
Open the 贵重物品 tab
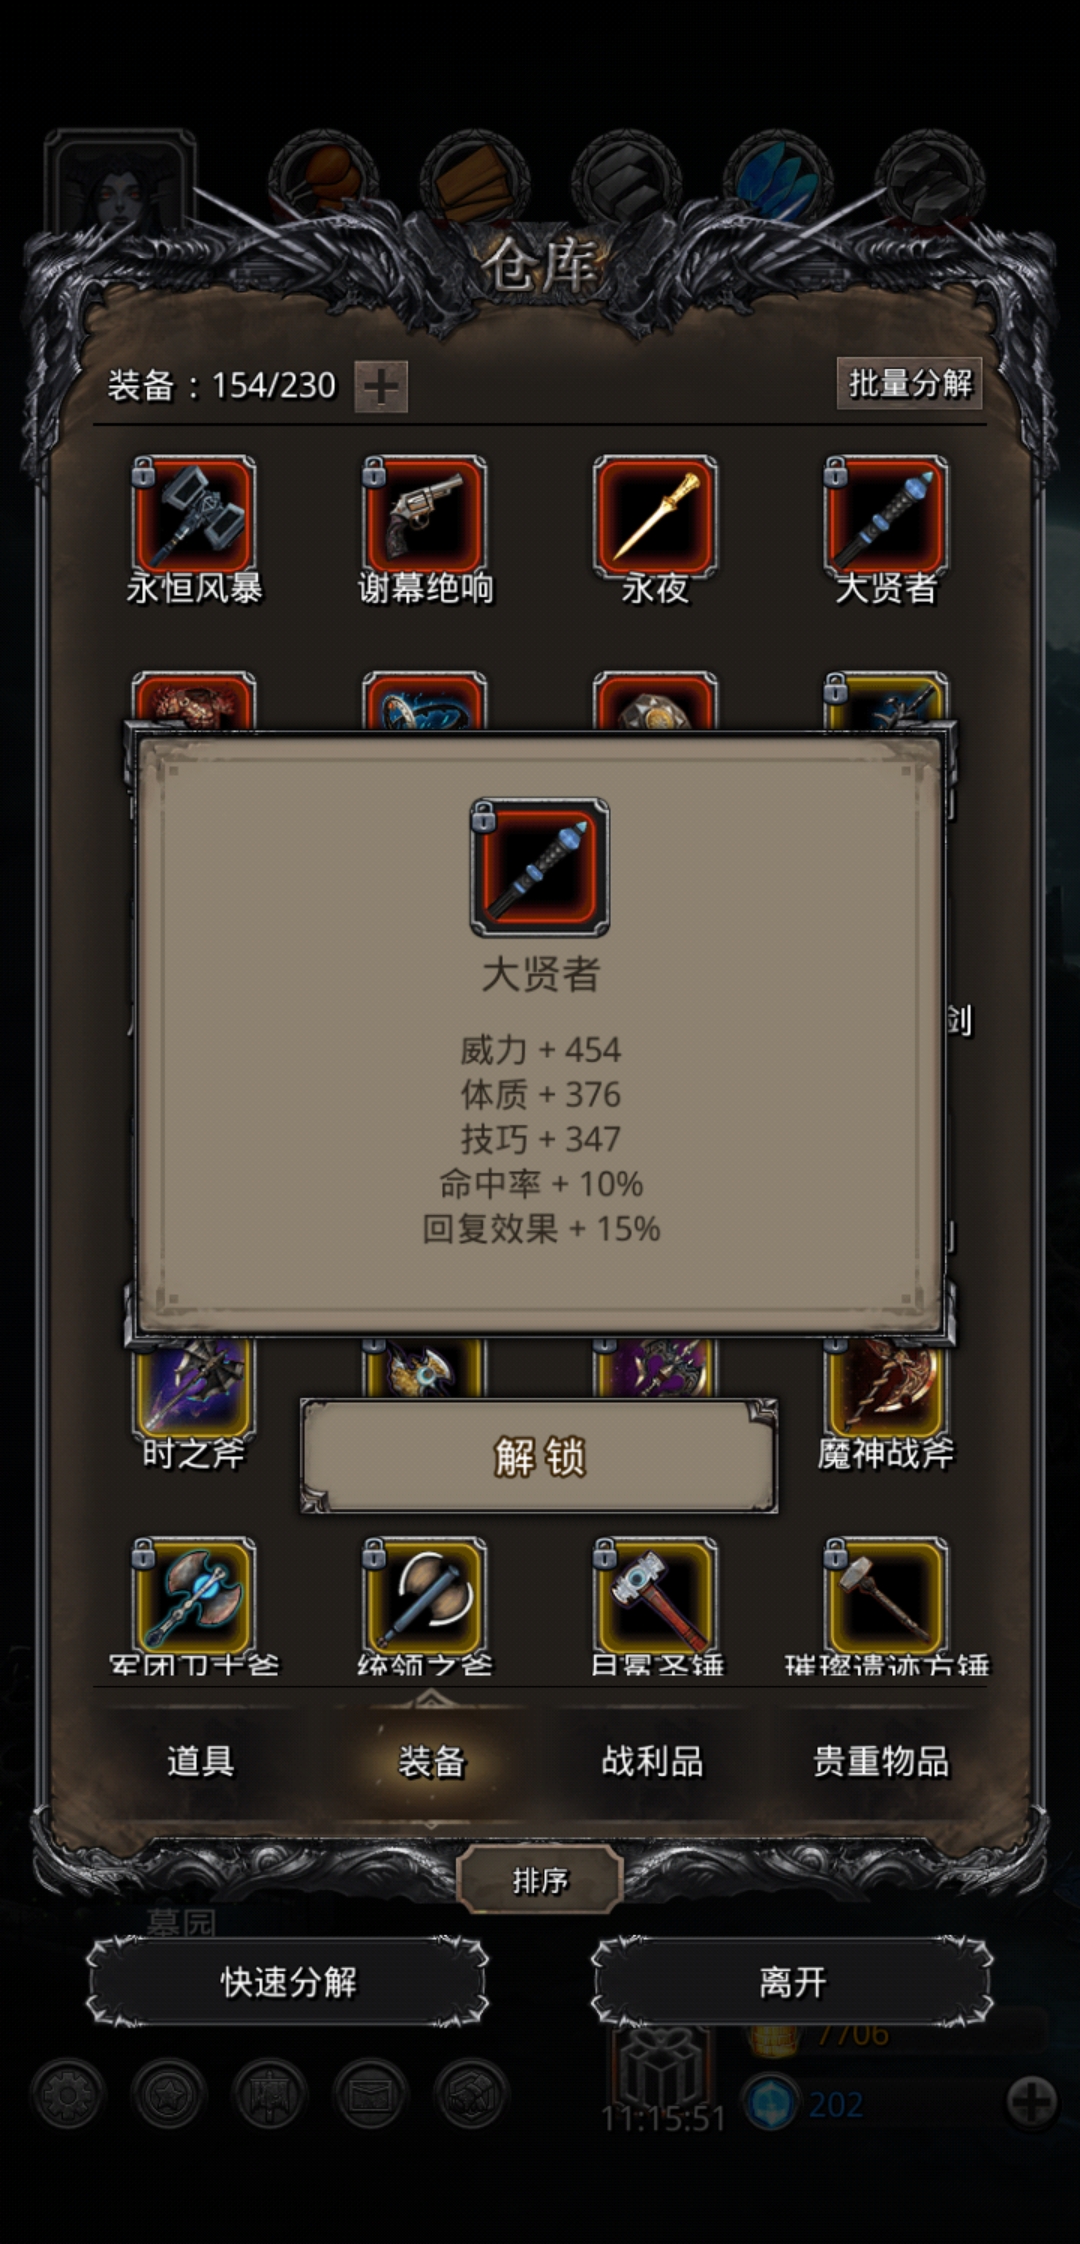pos(881,1761)
